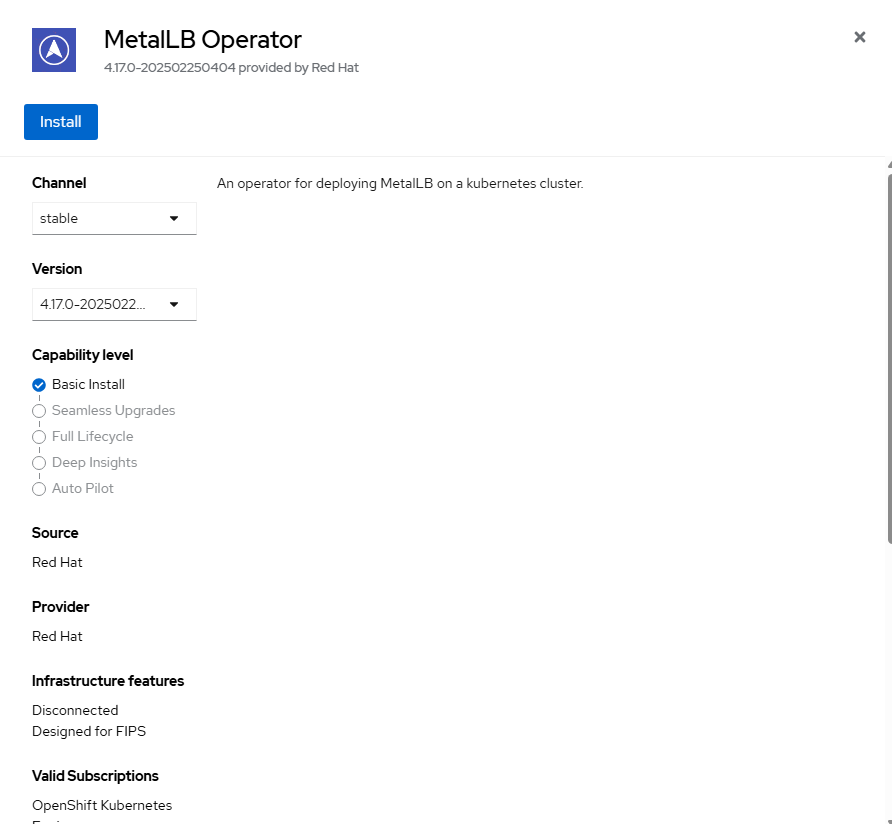Click the Source heading
892x824 pixels.
(55, 533)
